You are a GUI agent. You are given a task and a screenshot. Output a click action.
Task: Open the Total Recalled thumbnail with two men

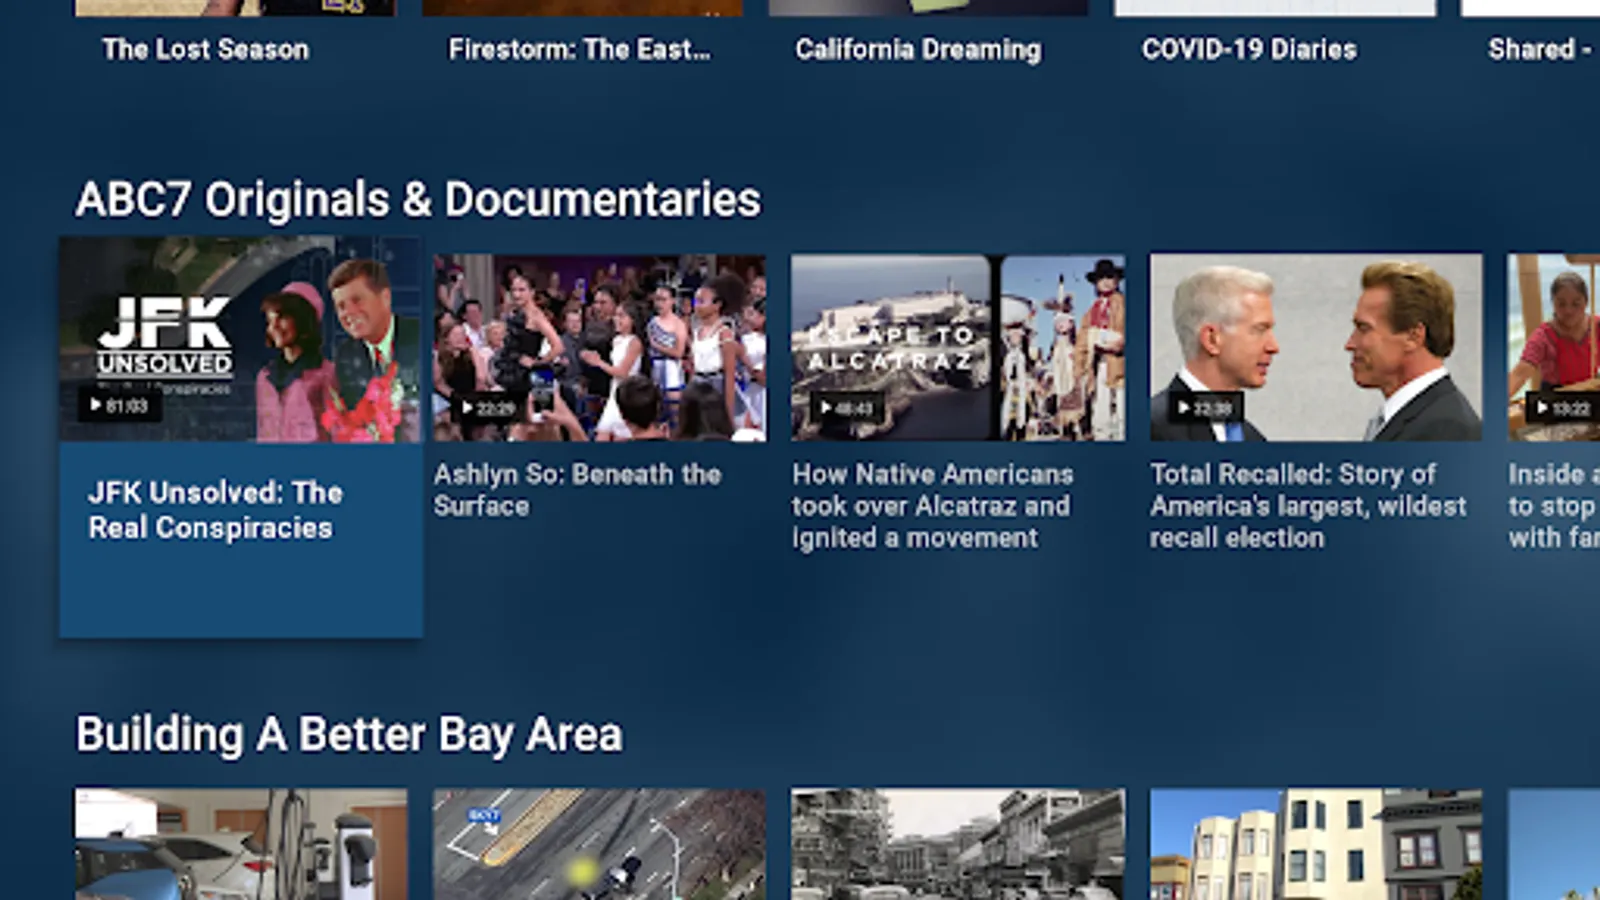[x=1316, y=347]
